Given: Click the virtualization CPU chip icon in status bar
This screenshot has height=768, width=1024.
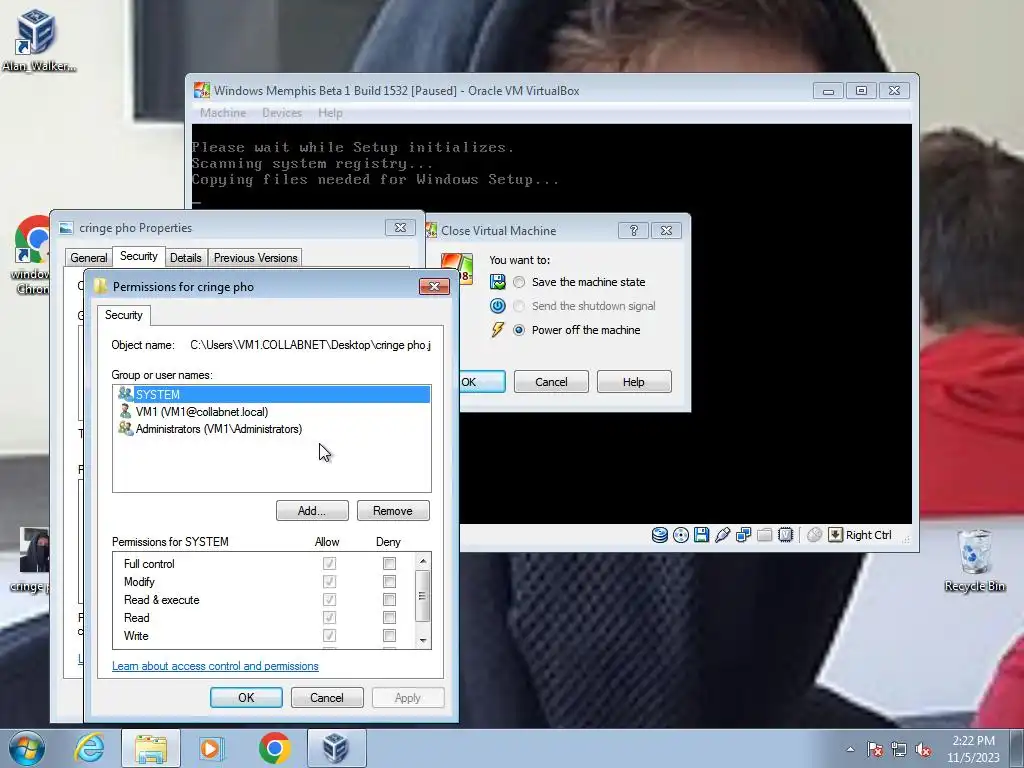Looking at the screenshot, I should click(x=786, y=535).
